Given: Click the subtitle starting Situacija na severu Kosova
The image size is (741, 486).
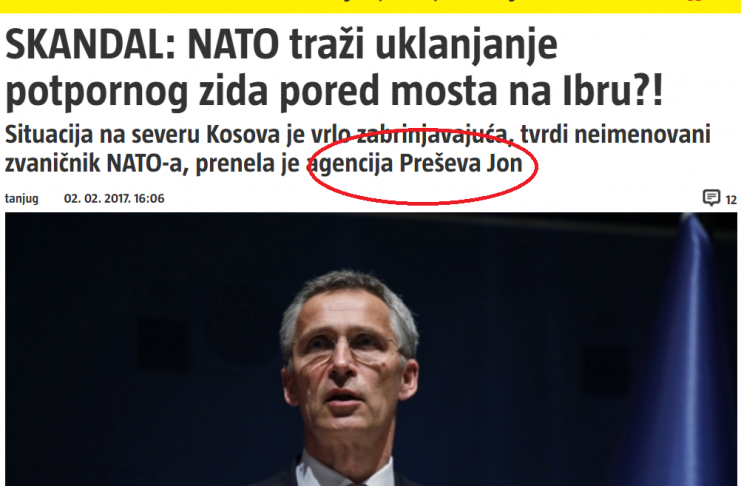Looking at the screenshot, I should coord(358,149).
